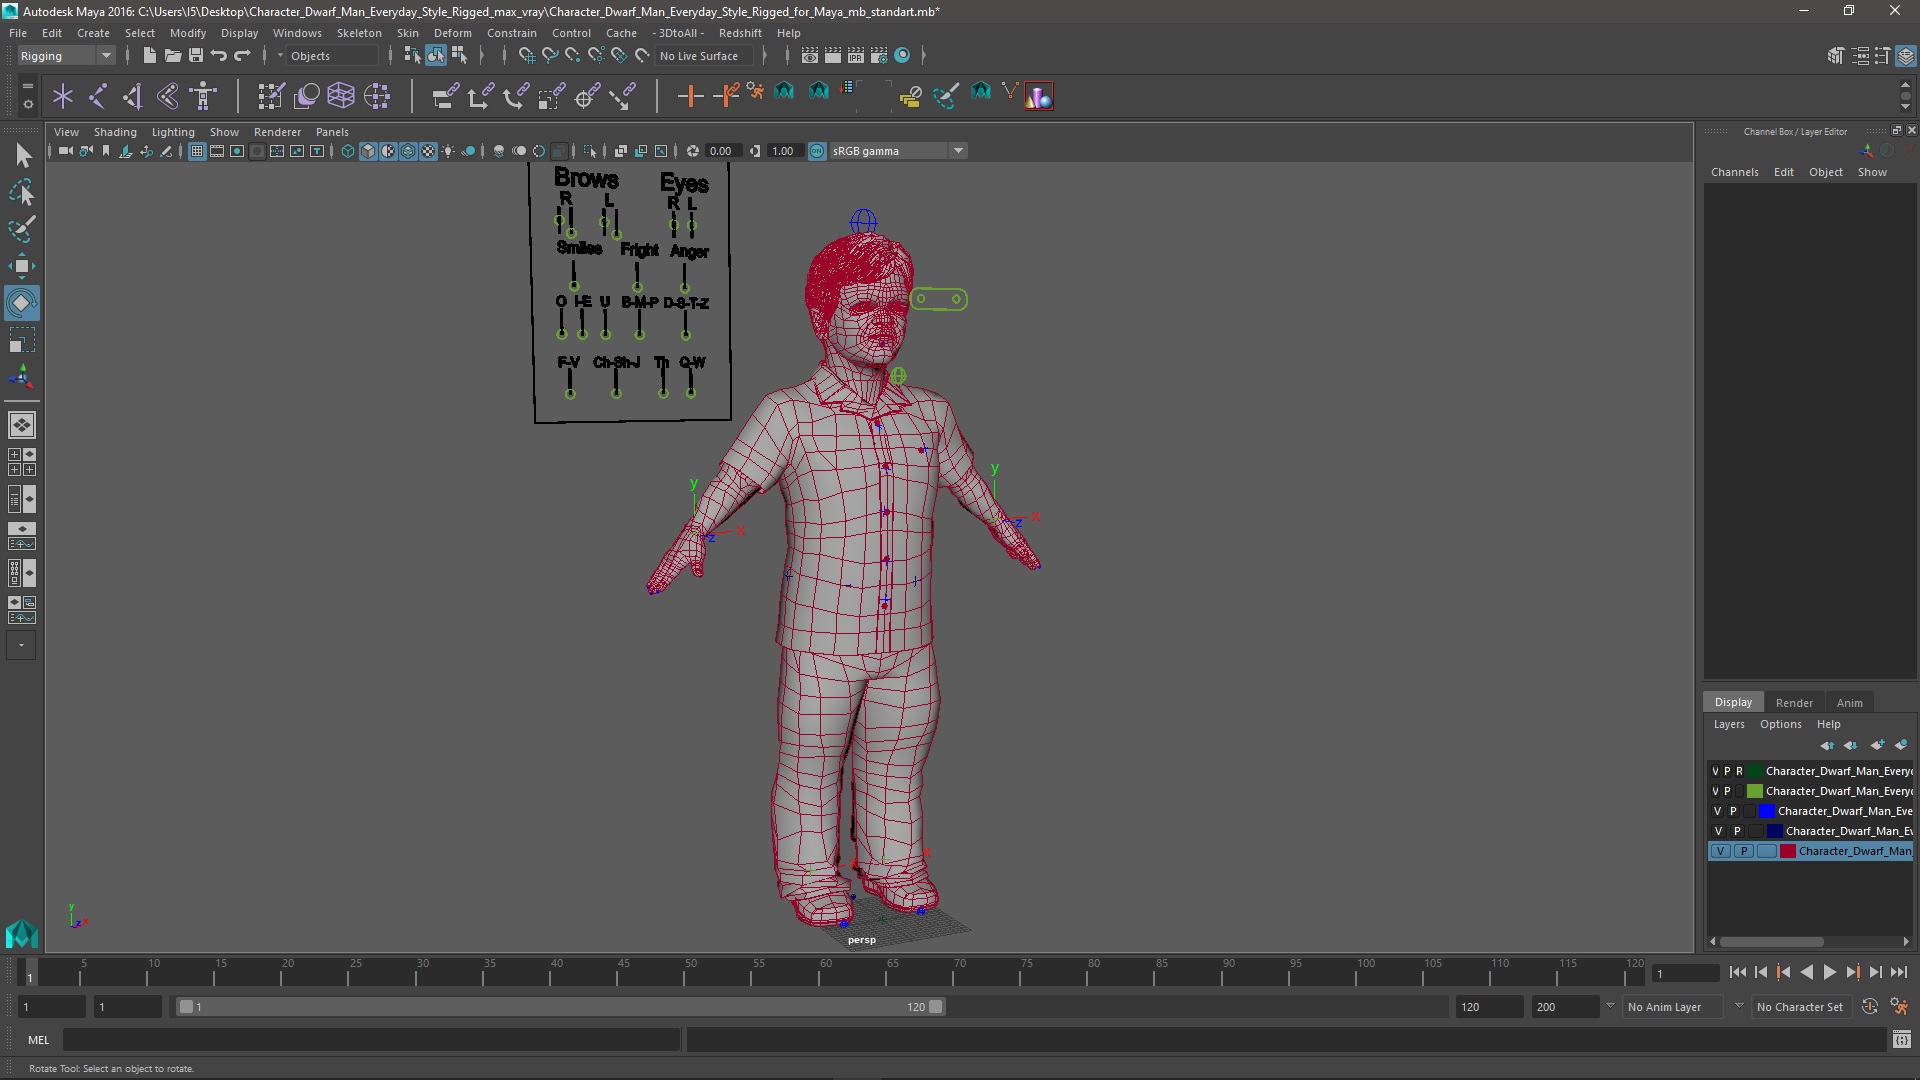Select the Rotate tool in toolbox
The height and width of the screenshot is (1080, 1920).
22,303
